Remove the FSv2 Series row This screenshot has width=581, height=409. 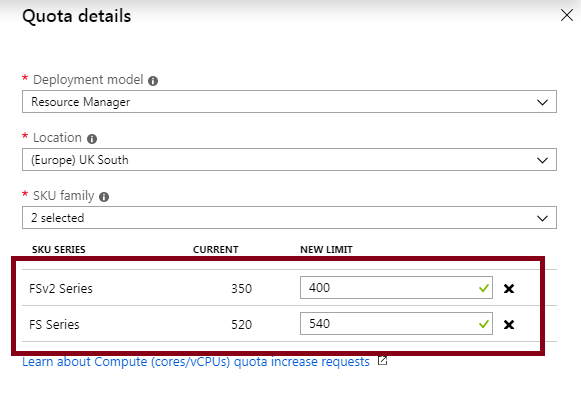[x=509, y=288]
